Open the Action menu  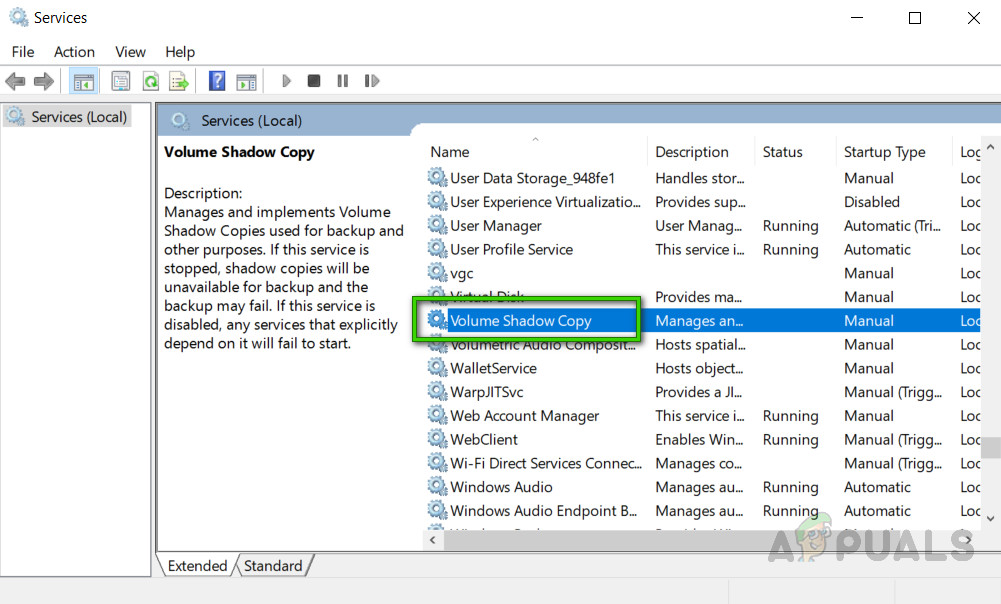pos(74,52)
